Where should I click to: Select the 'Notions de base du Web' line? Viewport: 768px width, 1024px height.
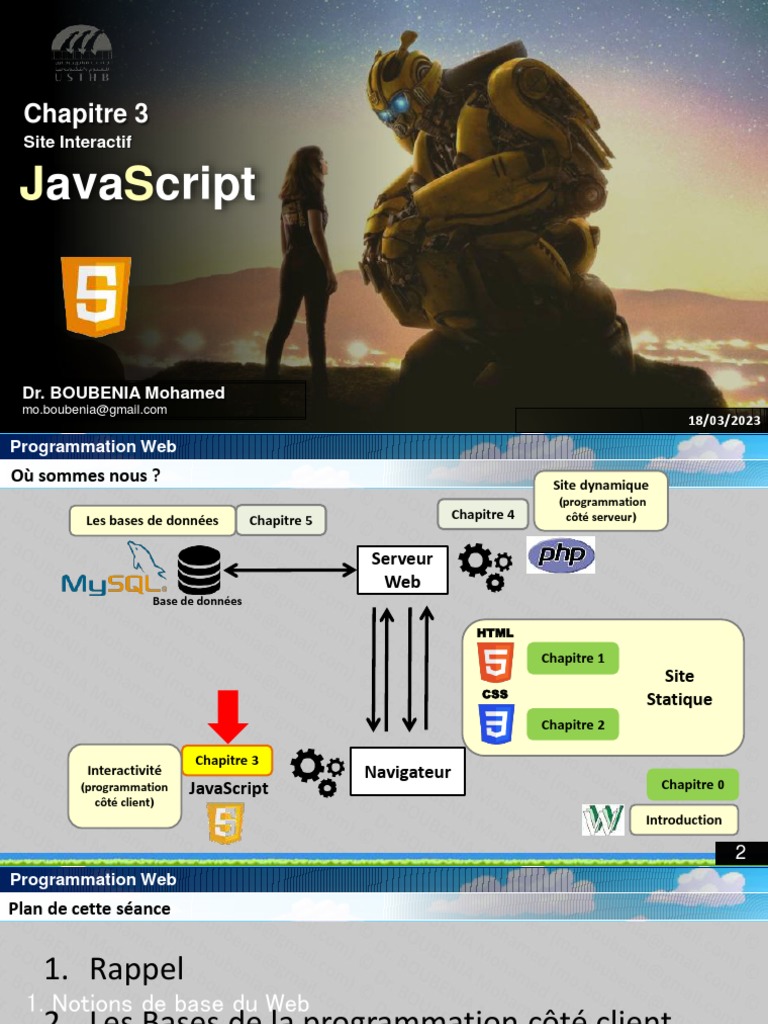pos(168,1003)
